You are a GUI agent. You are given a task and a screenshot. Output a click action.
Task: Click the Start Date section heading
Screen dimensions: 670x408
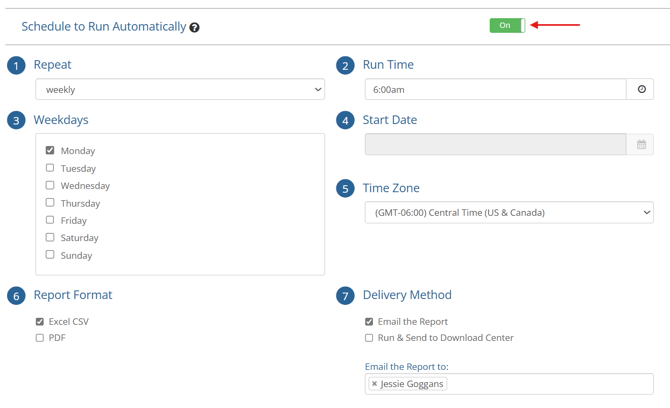tap(390, 120)
